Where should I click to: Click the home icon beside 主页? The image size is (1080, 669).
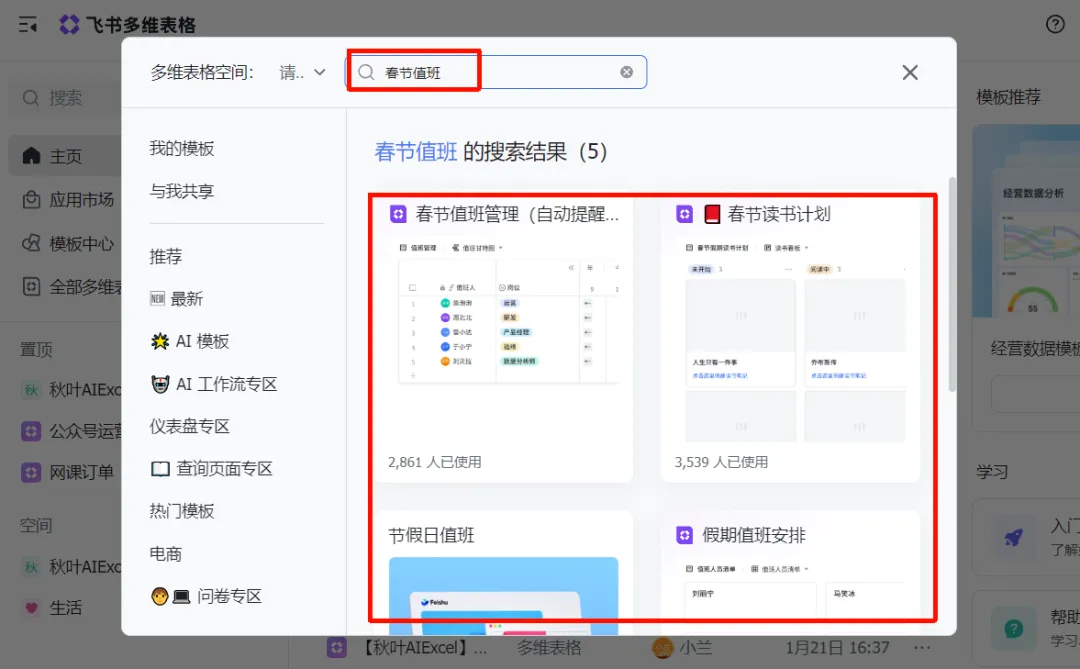tap(31, 156)
